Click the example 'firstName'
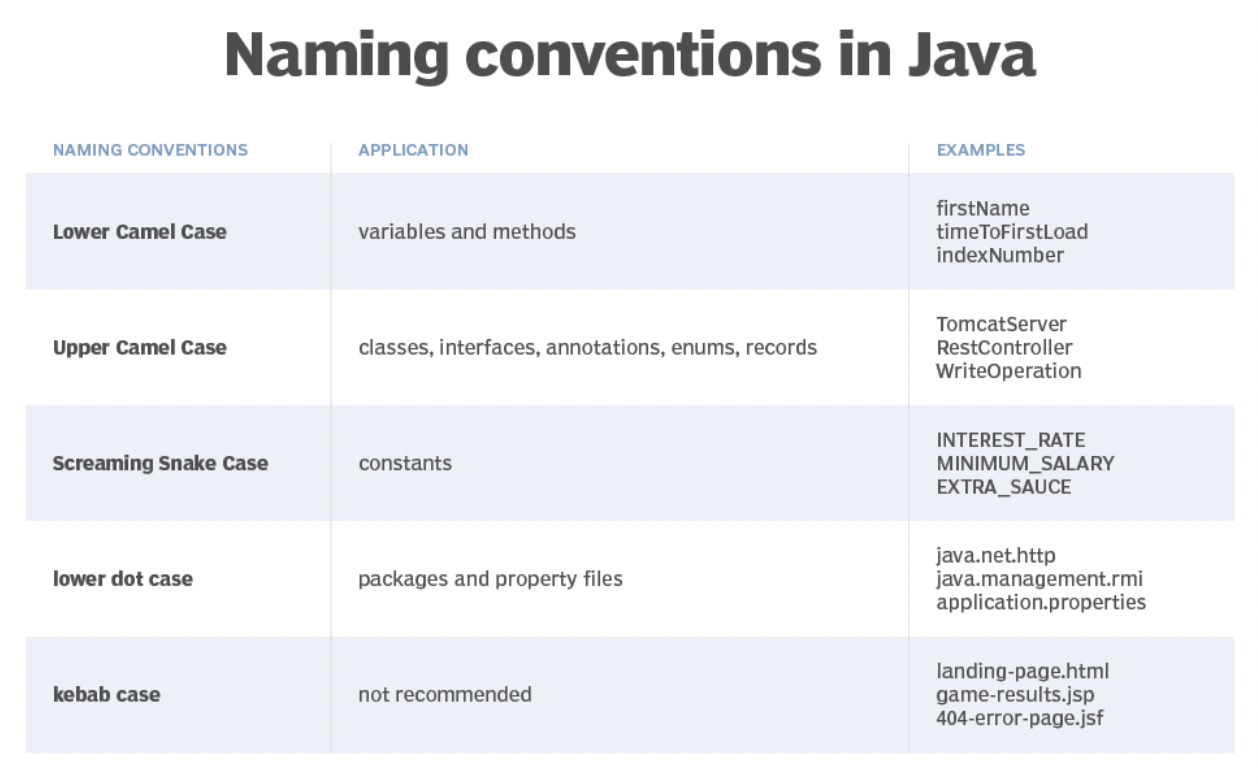 (983, 208)
